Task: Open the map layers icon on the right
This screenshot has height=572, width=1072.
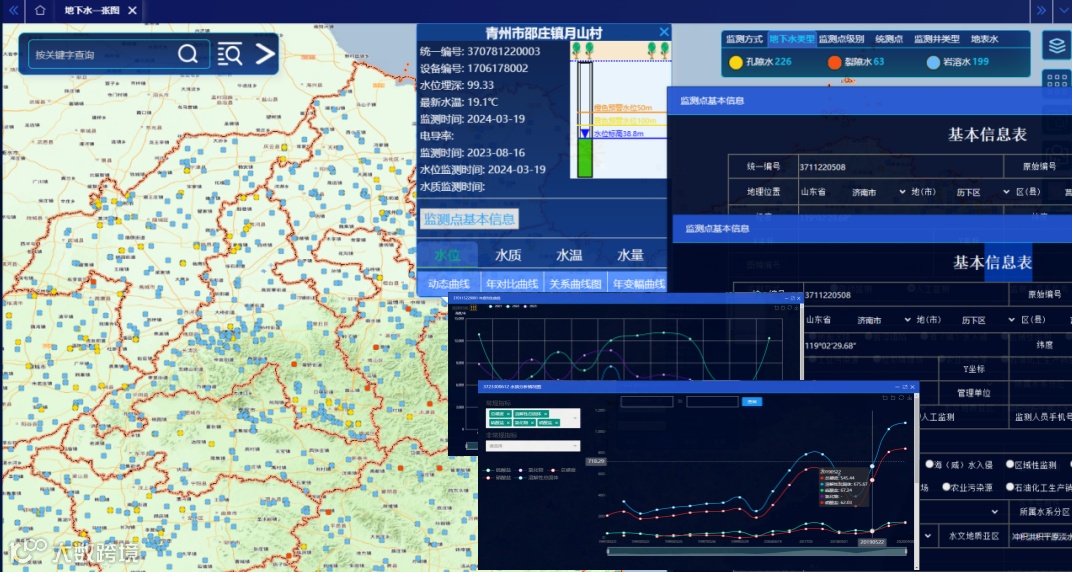Action: pyautogui.click(x=1056, y=45)
